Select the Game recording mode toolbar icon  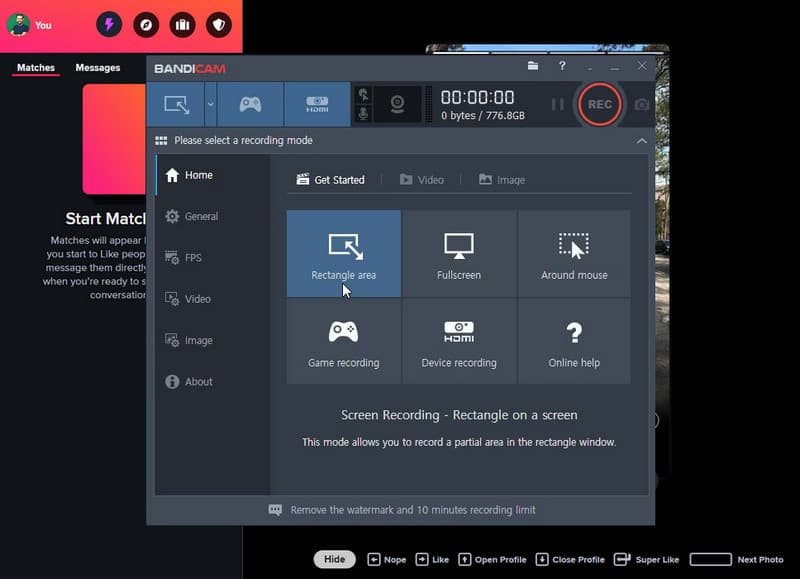(x=249, y=104)
